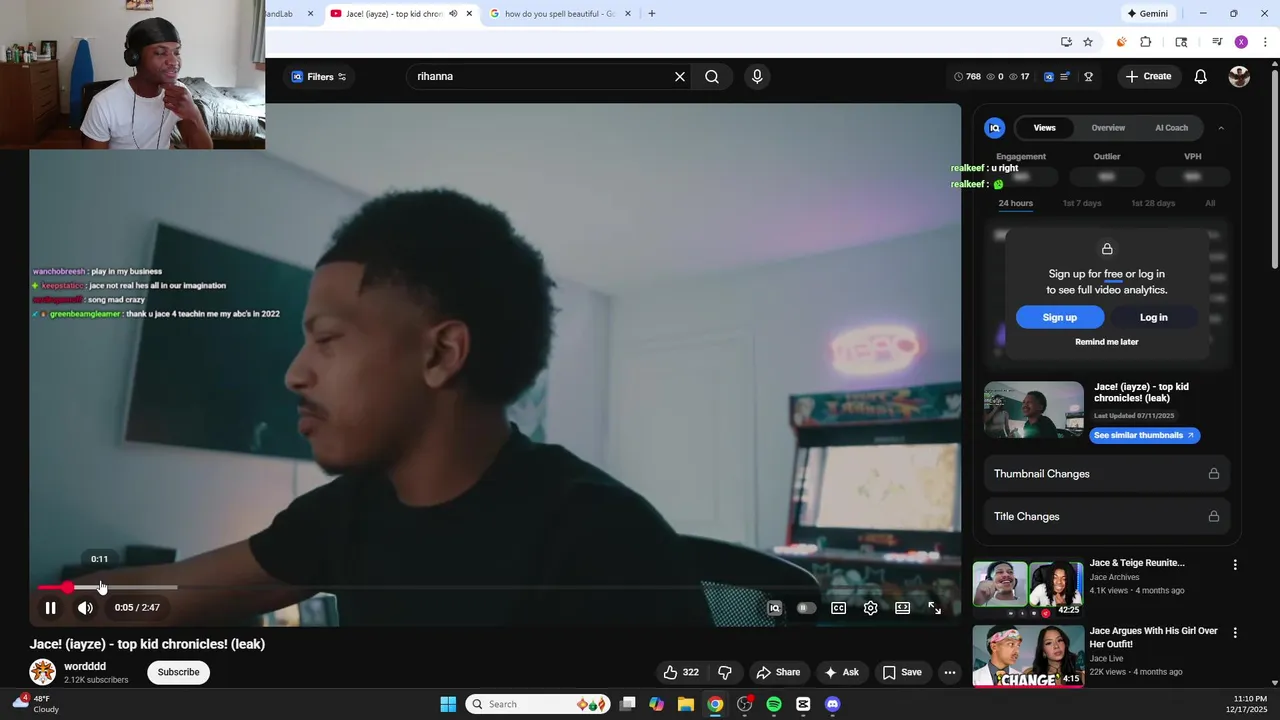Expand the Thumbnail Changes section
Viewport: 1280px width, 720px height.
tap(1107, 474)
